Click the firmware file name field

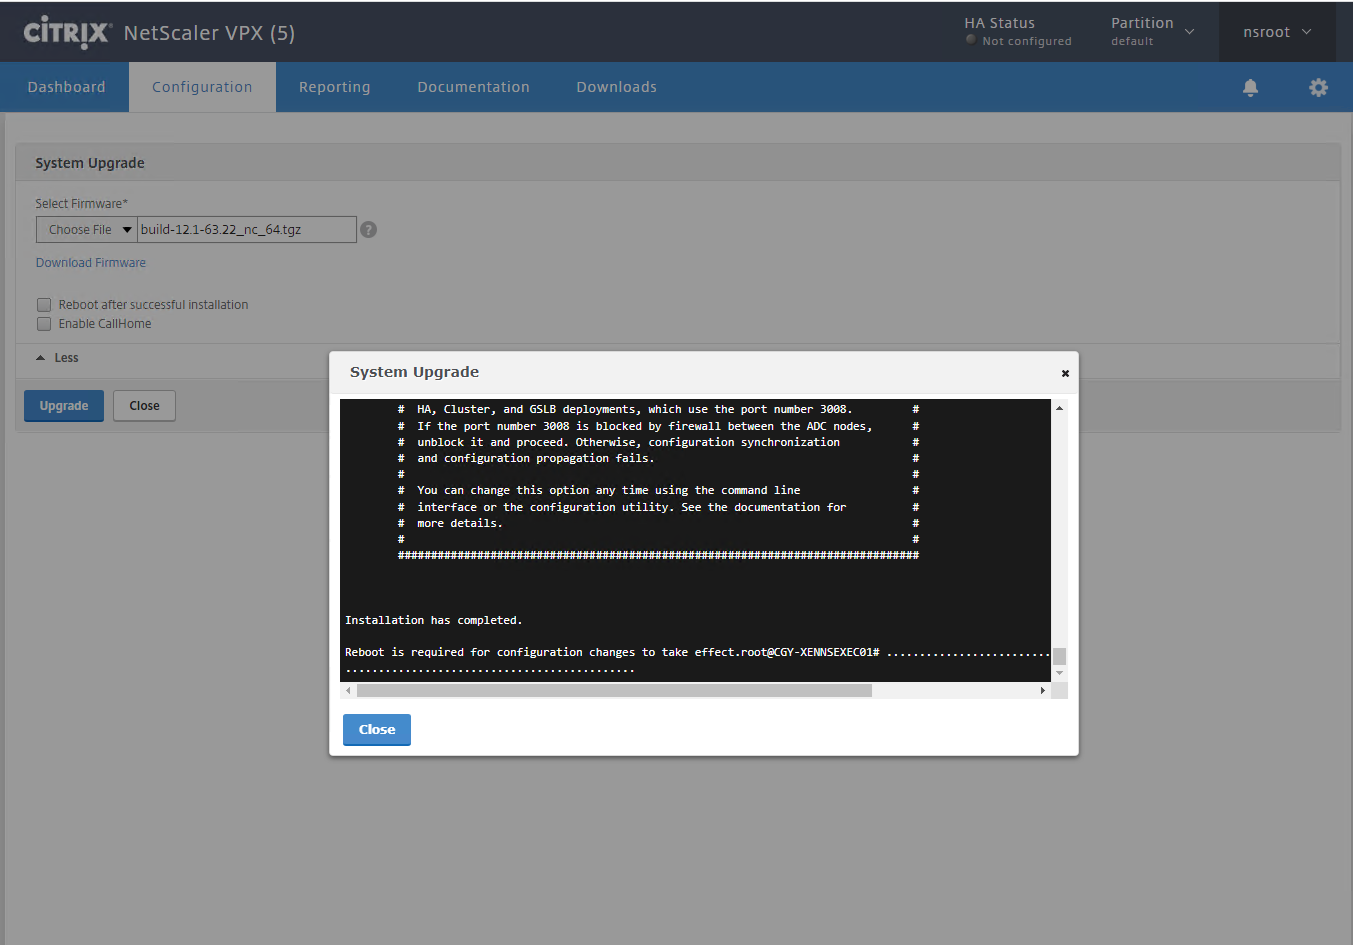click(x=246, y=229)
